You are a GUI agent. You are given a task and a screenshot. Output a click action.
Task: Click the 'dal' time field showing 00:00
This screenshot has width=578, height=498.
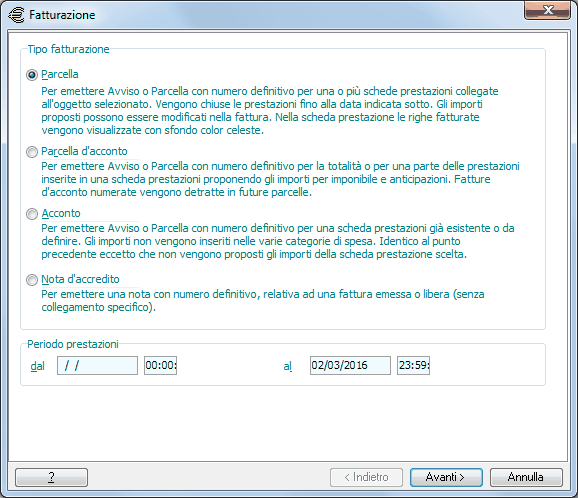160,365
